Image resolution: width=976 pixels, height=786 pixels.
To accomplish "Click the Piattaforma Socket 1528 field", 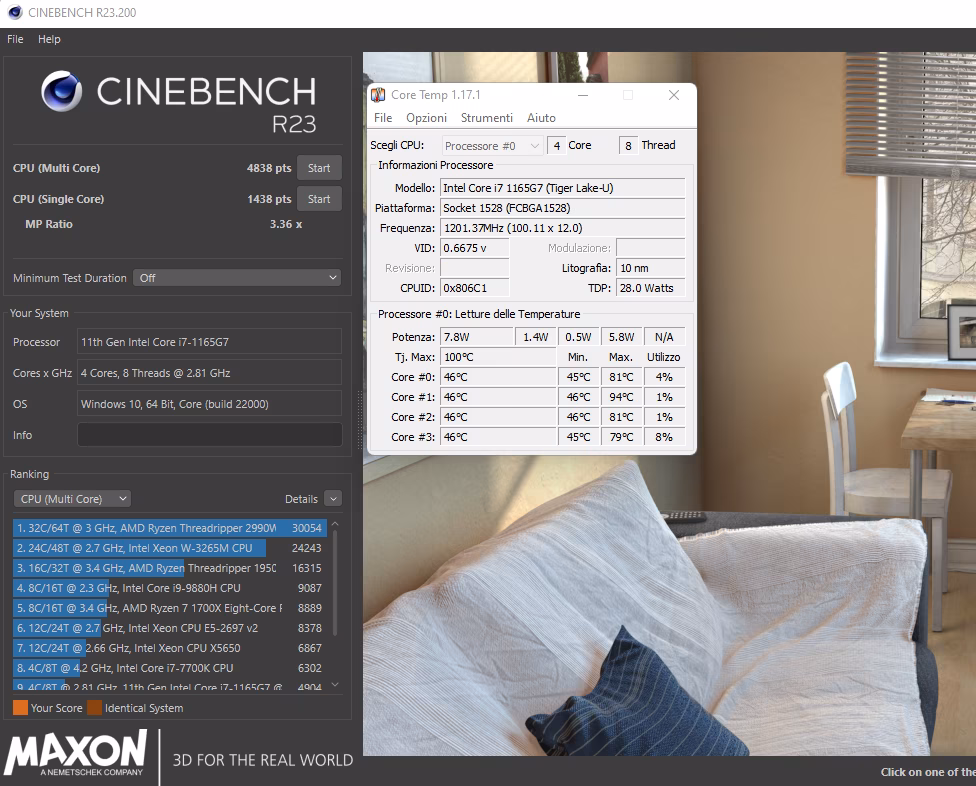I will [x=563, y=208].
